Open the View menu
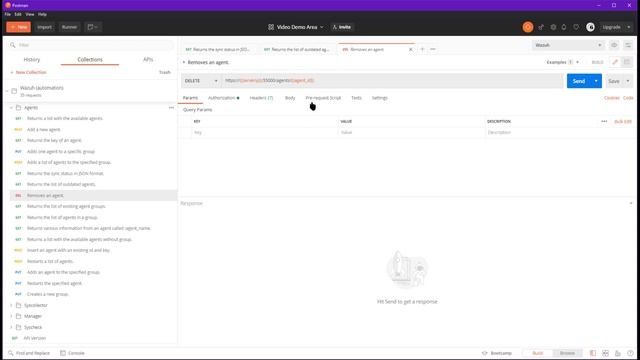This screenshot has width=640, height=360. click(x=30, y=14)
